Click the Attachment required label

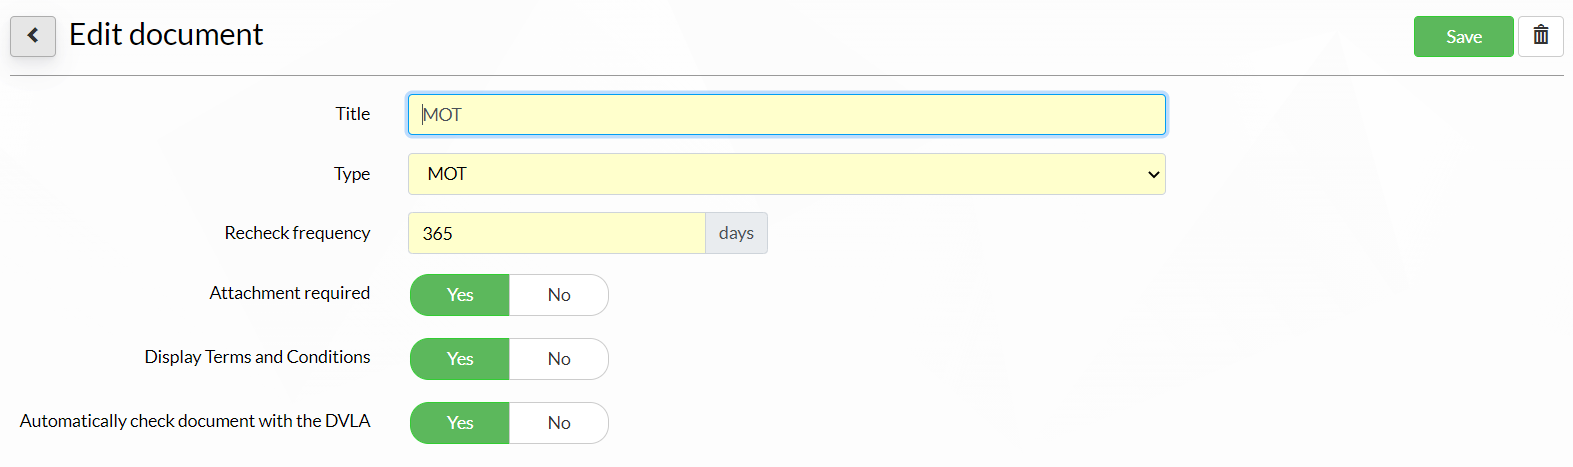pyautogui.click(x=290, y=293)
